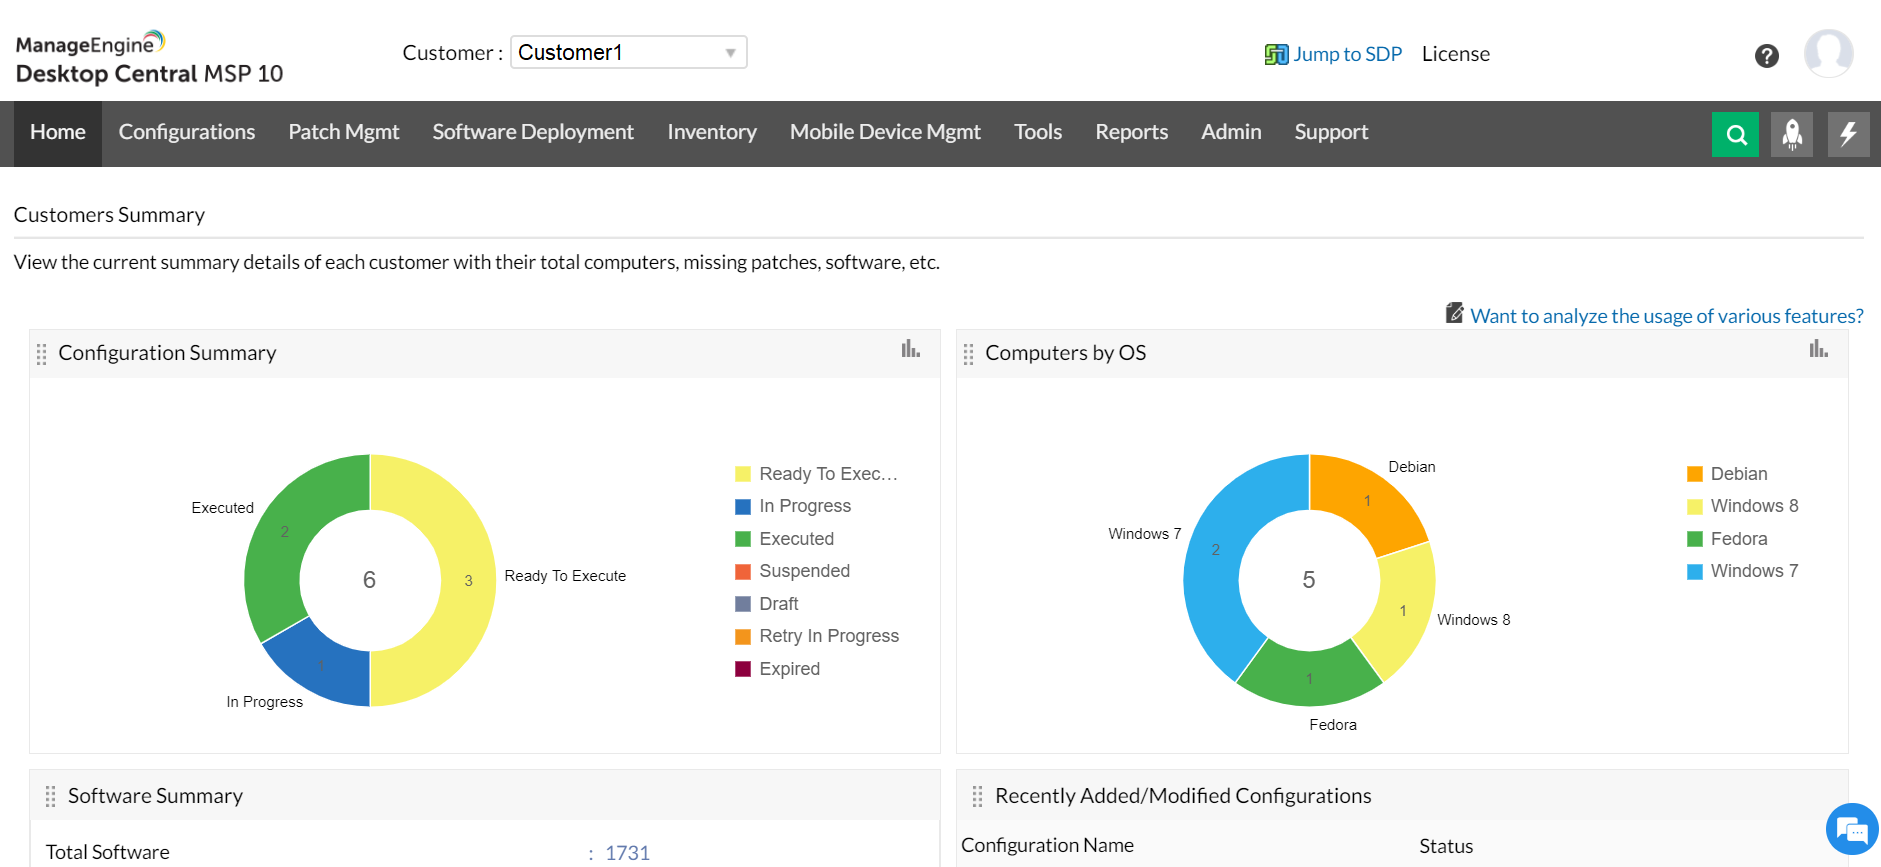The height and width of the screenshot is (867, 1881).
Task: Open the Patch Mgmt menu
Action: 343,132
